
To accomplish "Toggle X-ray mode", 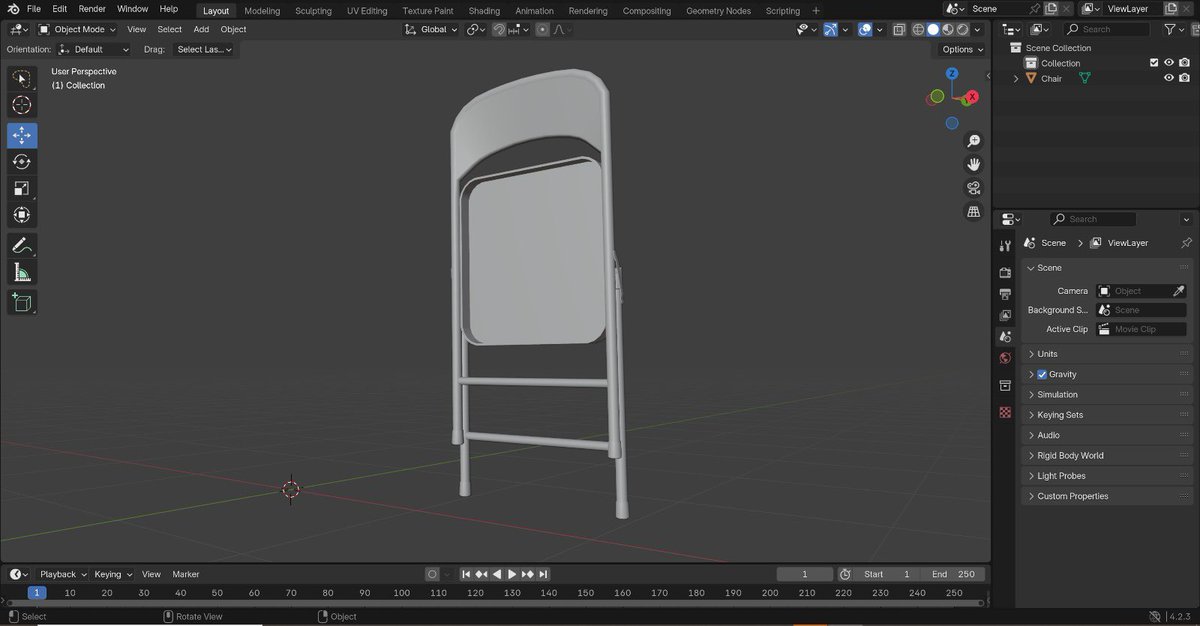I will point(898,30).
